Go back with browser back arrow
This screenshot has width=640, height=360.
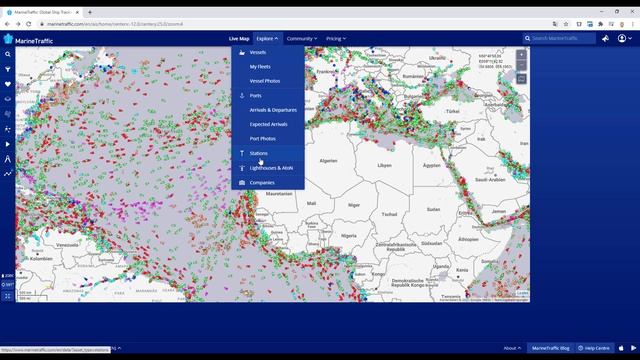pyautogui.click(x=7, y=24)
